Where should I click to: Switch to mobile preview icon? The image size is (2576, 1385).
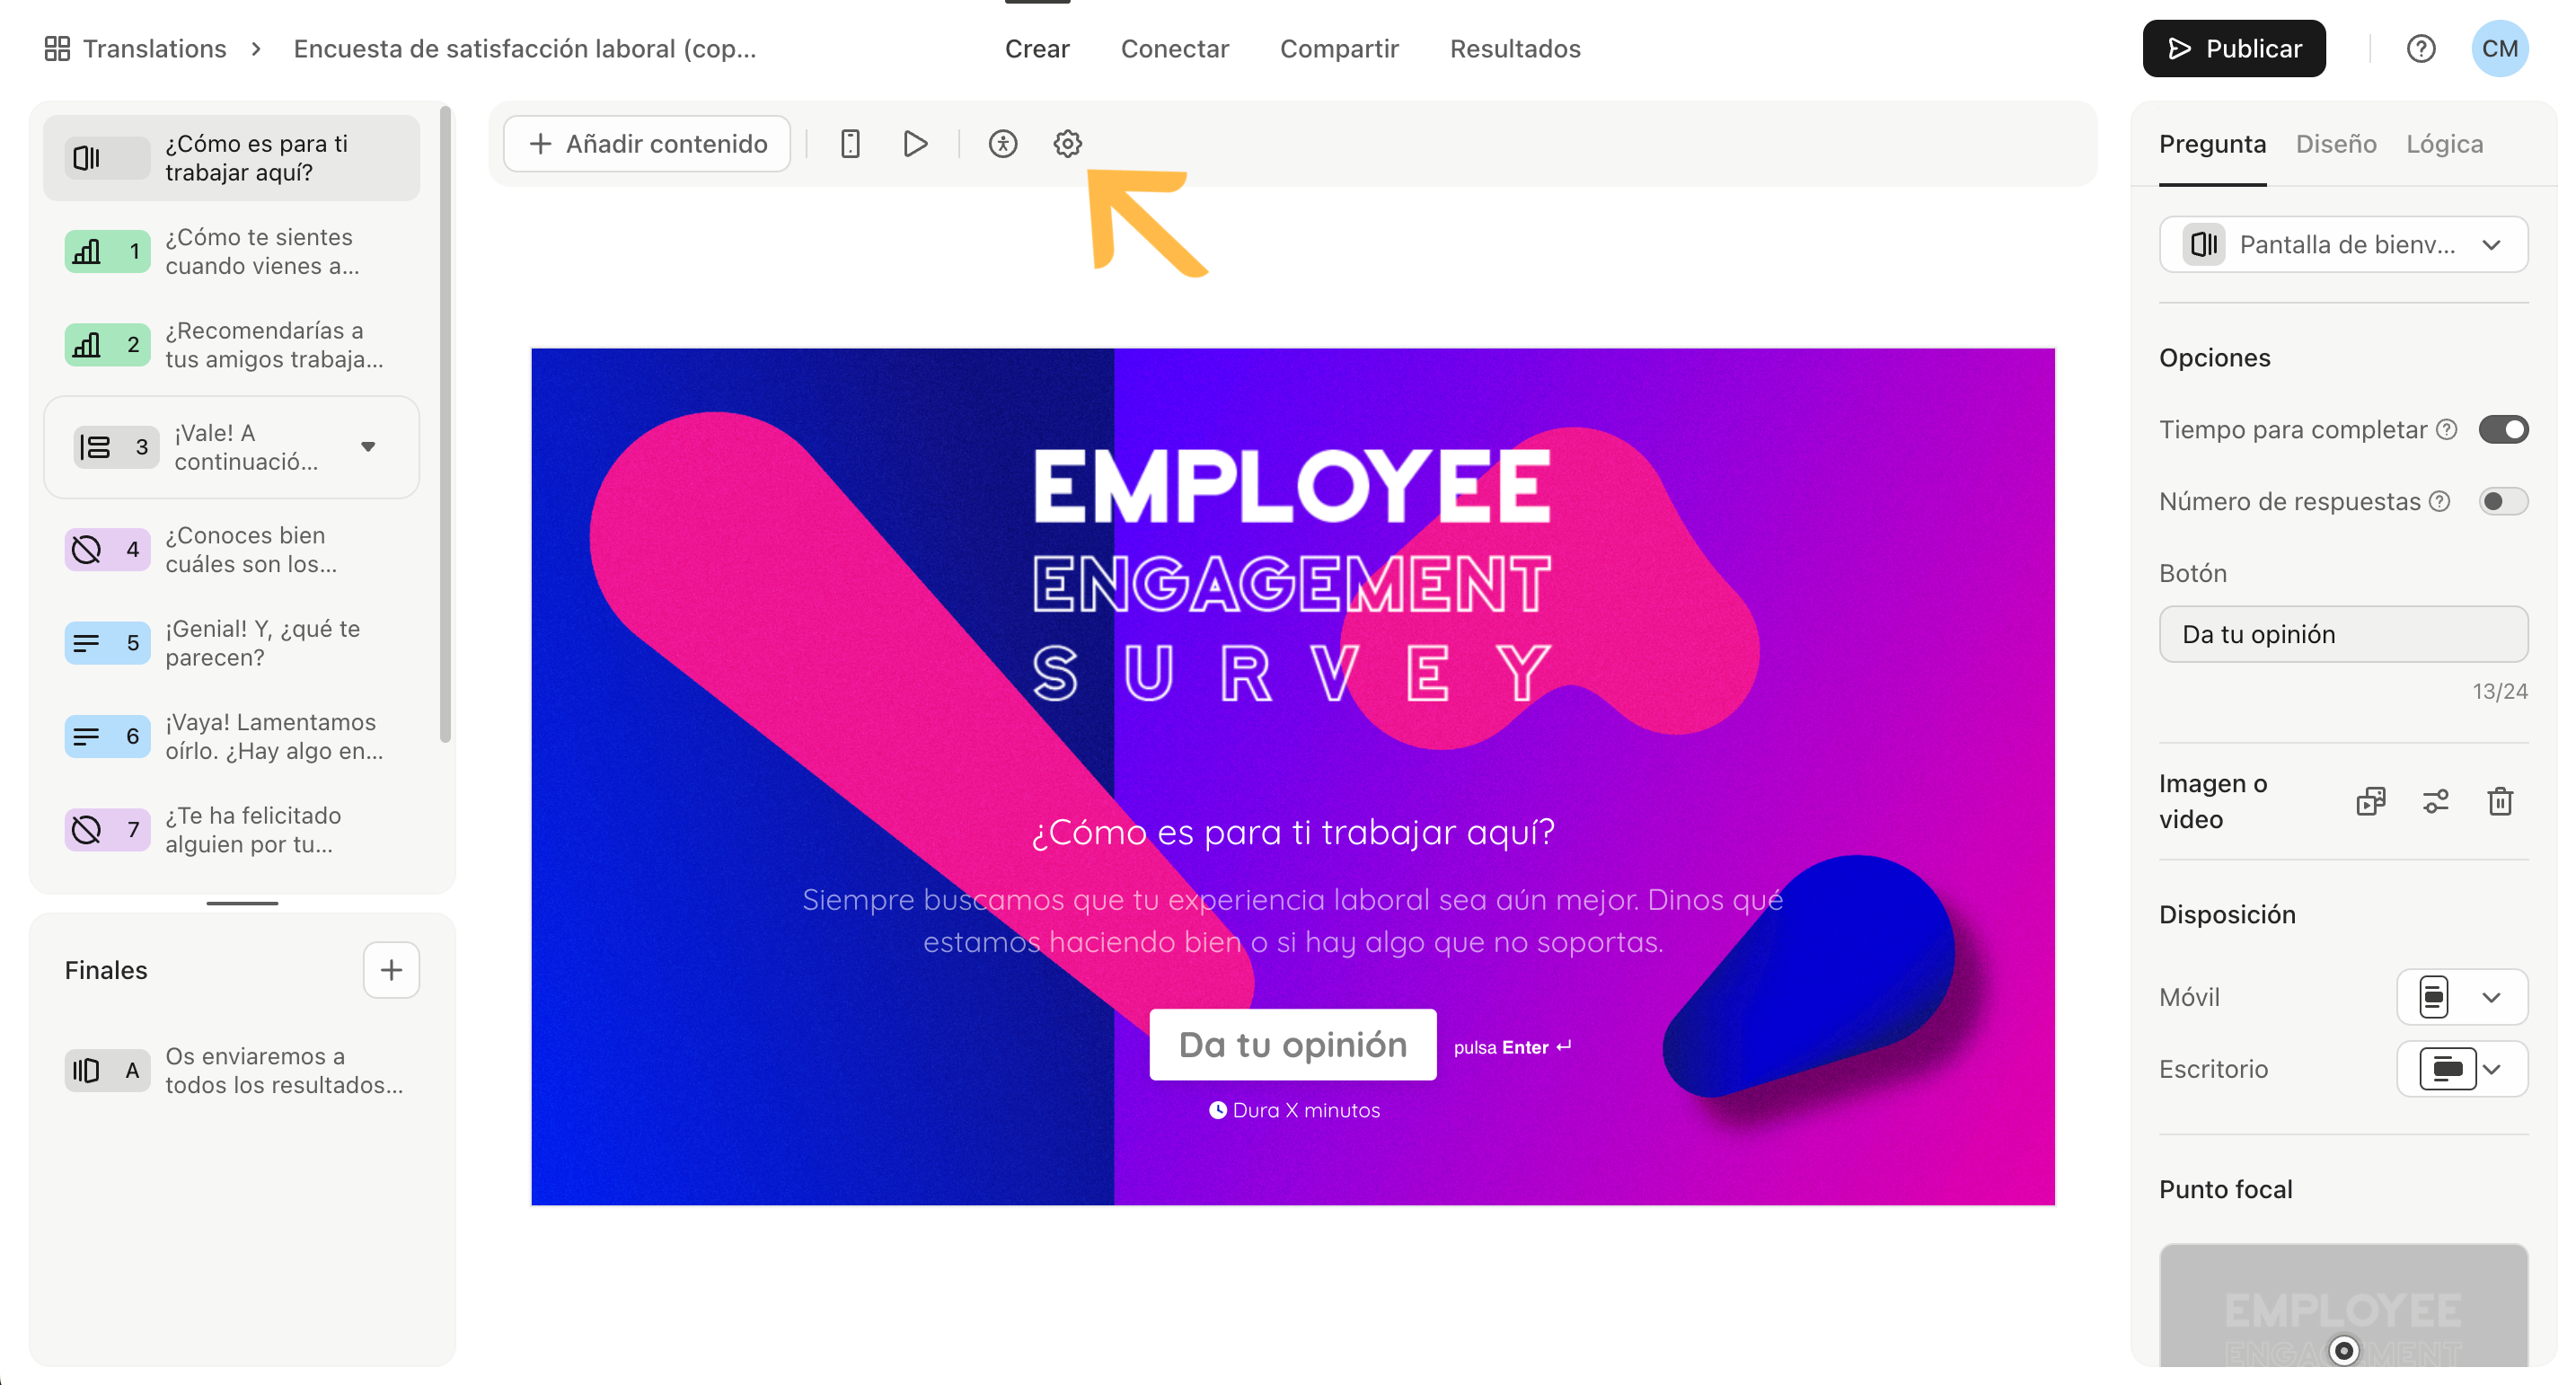(850, 144)
